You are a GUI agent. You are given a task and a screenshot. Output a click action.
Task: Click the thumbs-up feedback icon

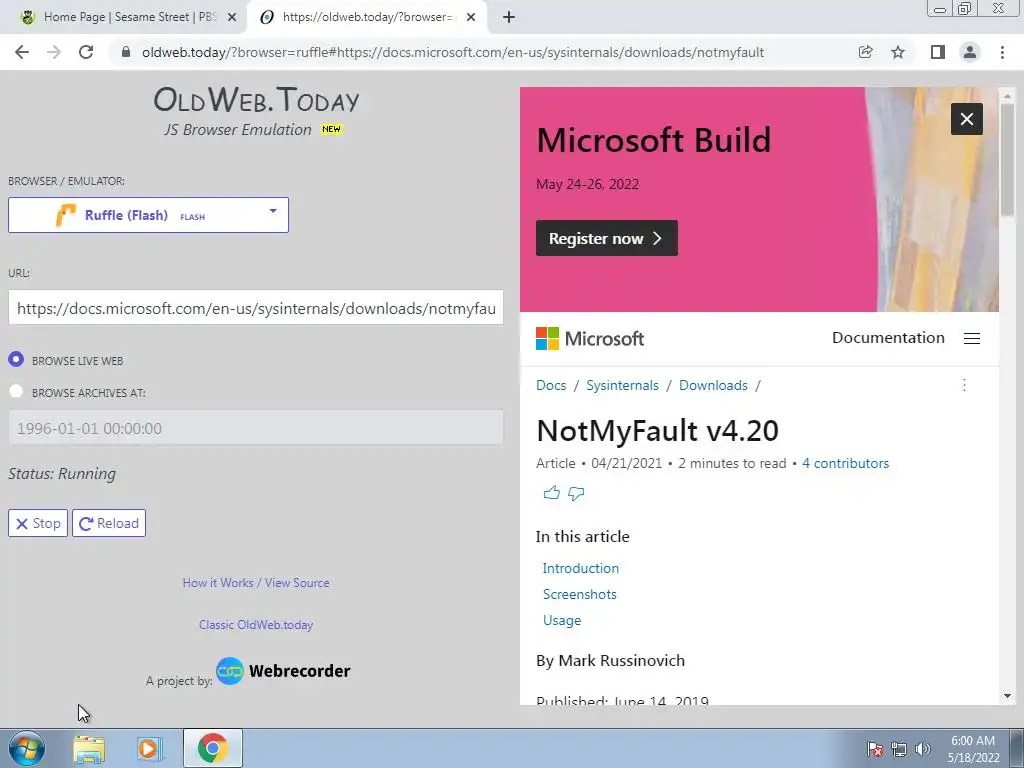[x=552, y=493]
